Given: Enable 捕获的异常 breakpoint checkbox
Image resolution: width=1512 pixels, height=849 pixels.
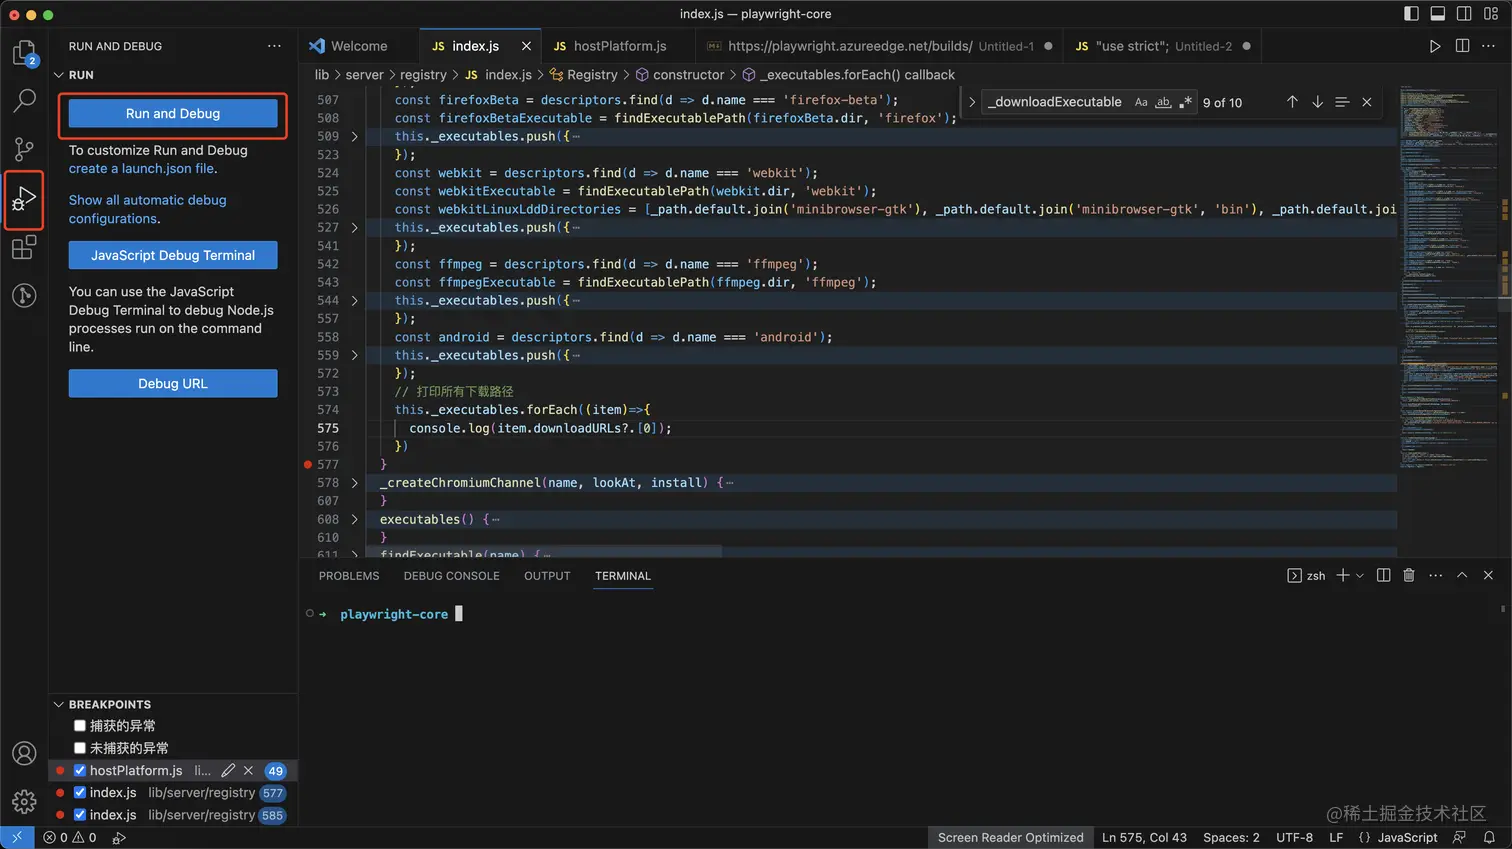Looking at the screenshot, I should (80, 725).
